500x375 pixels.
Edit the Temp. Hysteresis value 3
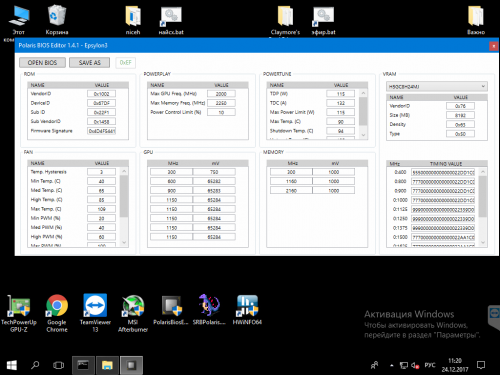click(x=102, y=172)
